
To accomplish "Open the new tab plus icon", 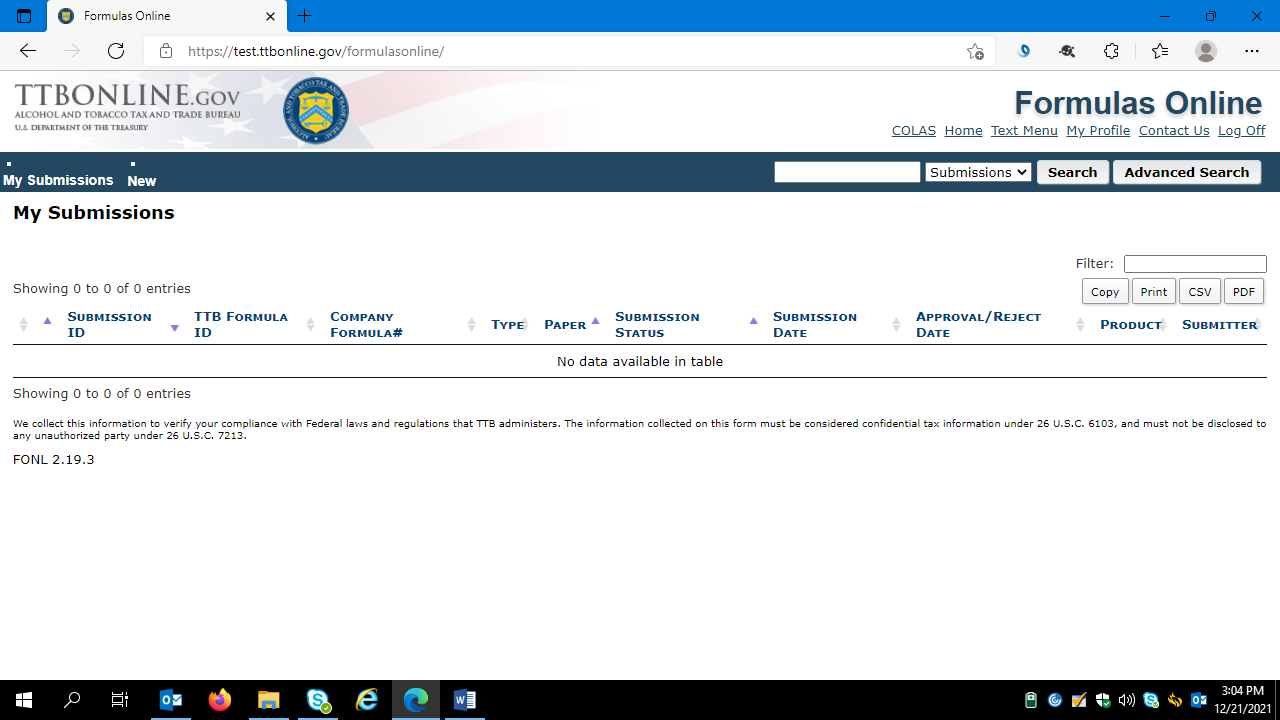I will tap(305, 16).
